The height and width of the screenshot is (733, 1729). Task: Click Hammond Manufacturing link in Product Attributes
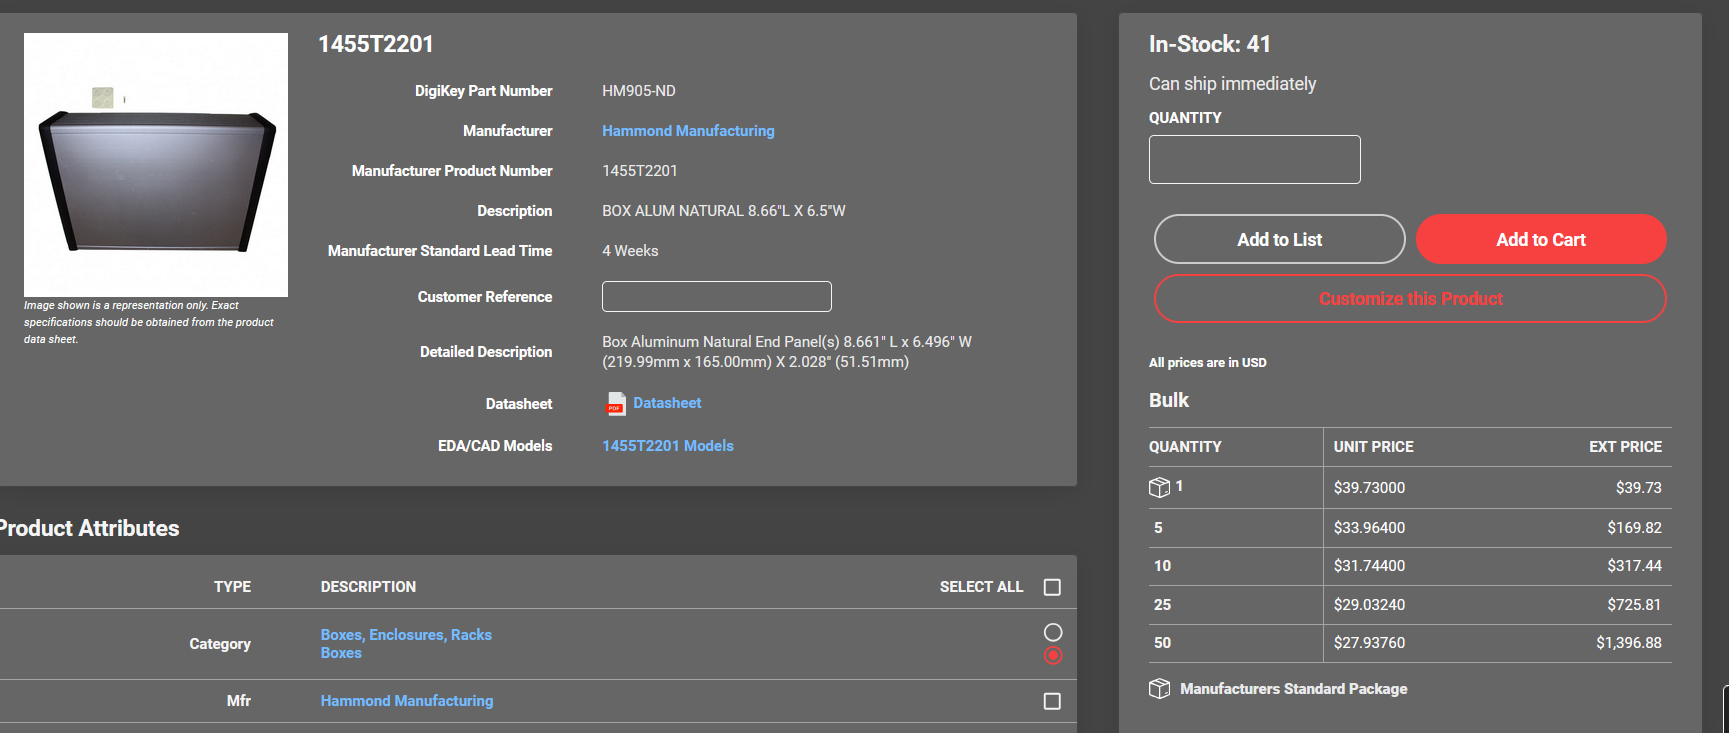tap(406, 701)
